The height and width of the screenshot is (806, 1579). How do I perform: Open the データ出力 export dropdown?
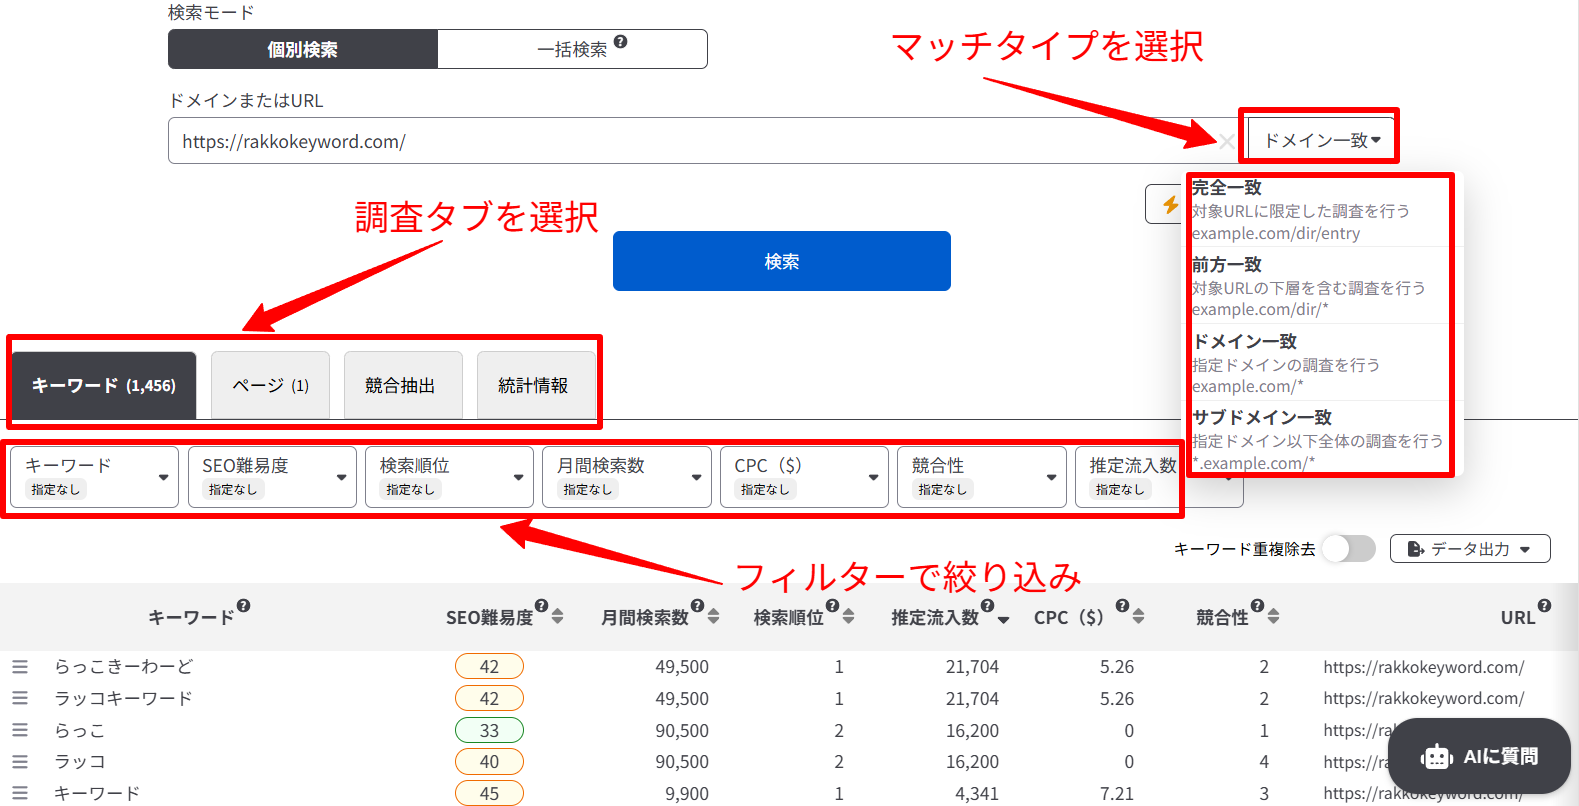point(1469,549)
